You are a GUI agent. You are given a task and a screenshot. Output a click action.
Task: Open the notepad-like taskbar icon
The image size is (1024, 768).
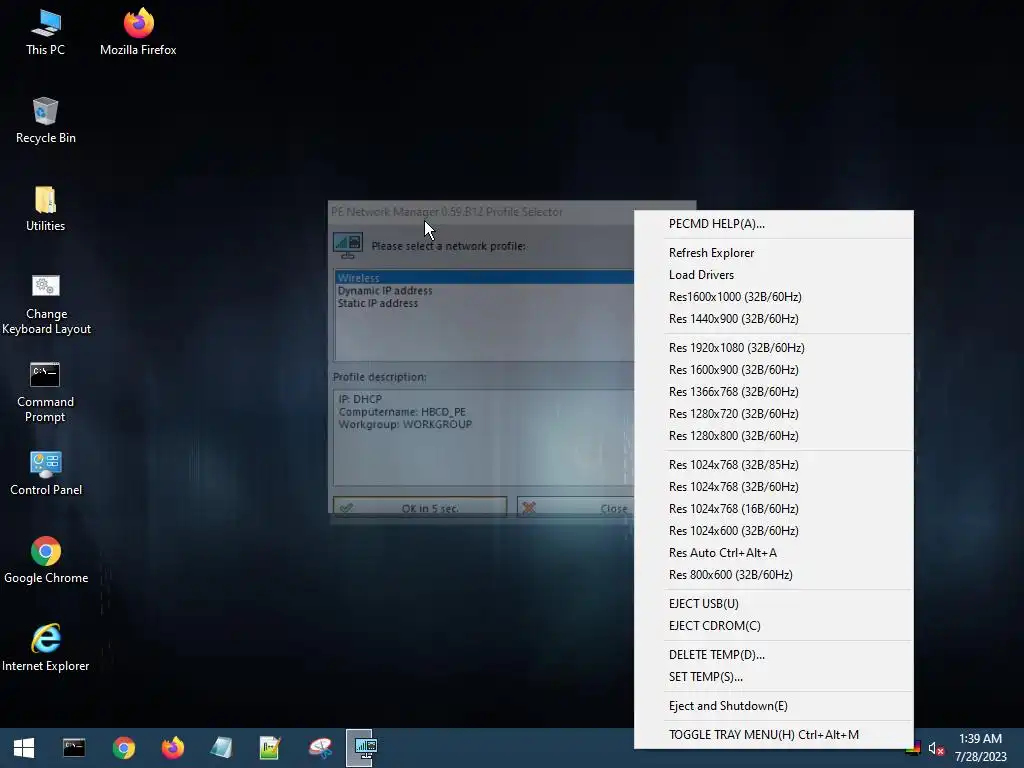(221, 748)
